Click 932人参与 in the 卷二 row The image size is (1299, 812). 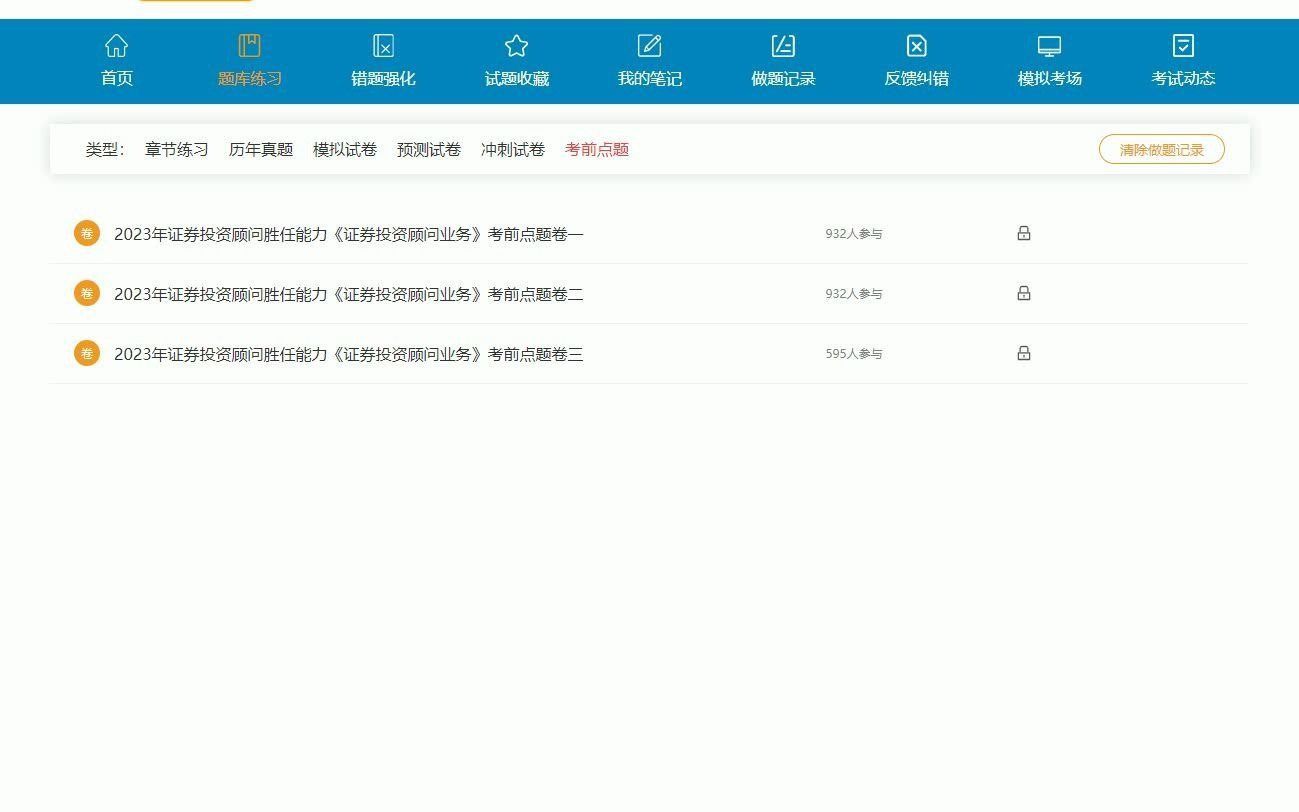click(854, 294)
